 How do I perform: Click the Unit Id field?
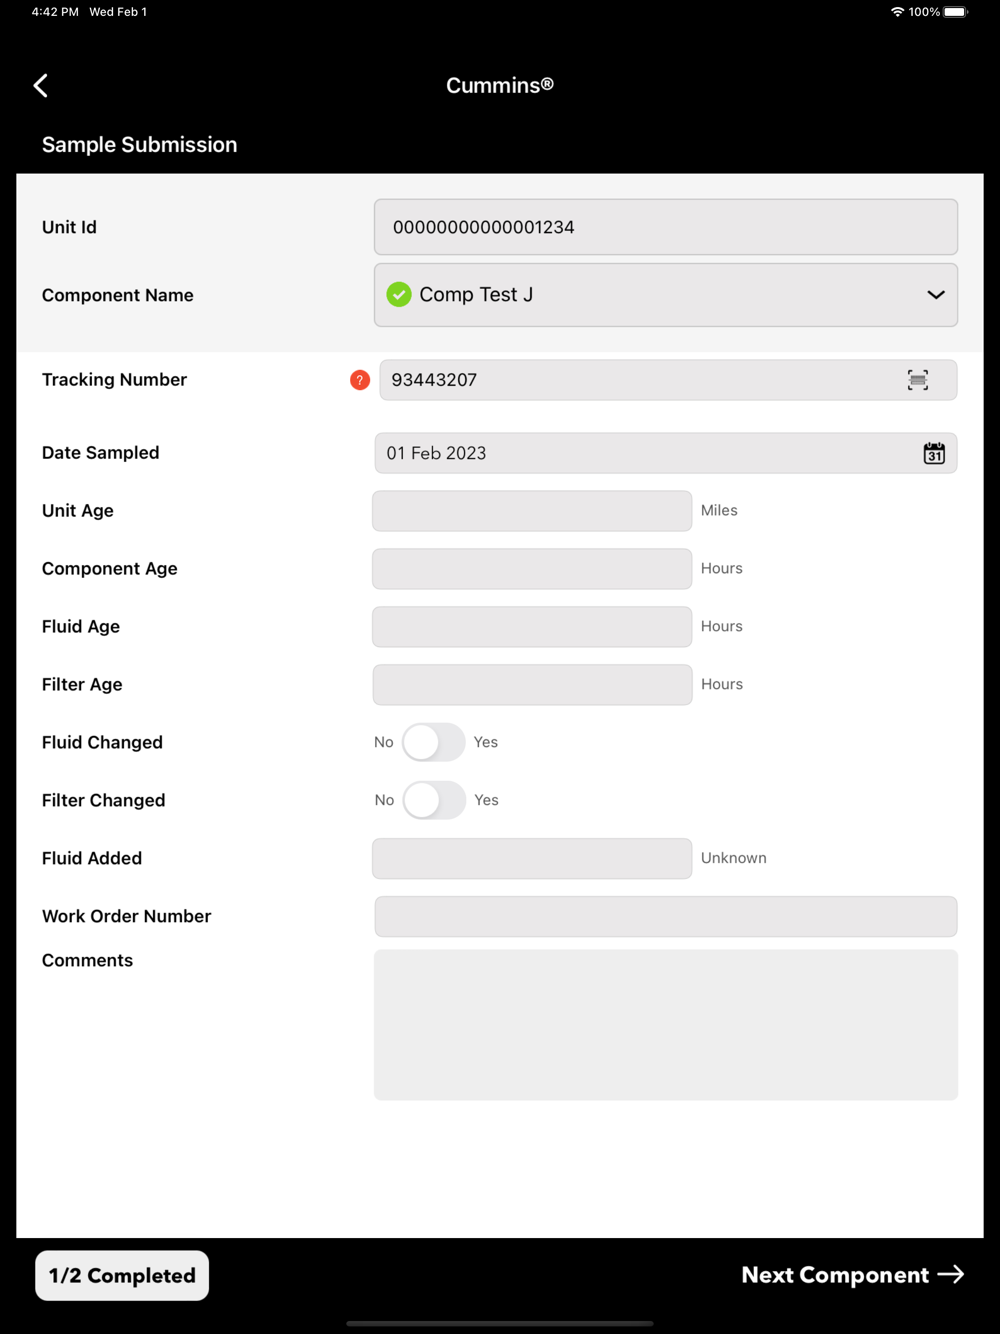(666, 227)
